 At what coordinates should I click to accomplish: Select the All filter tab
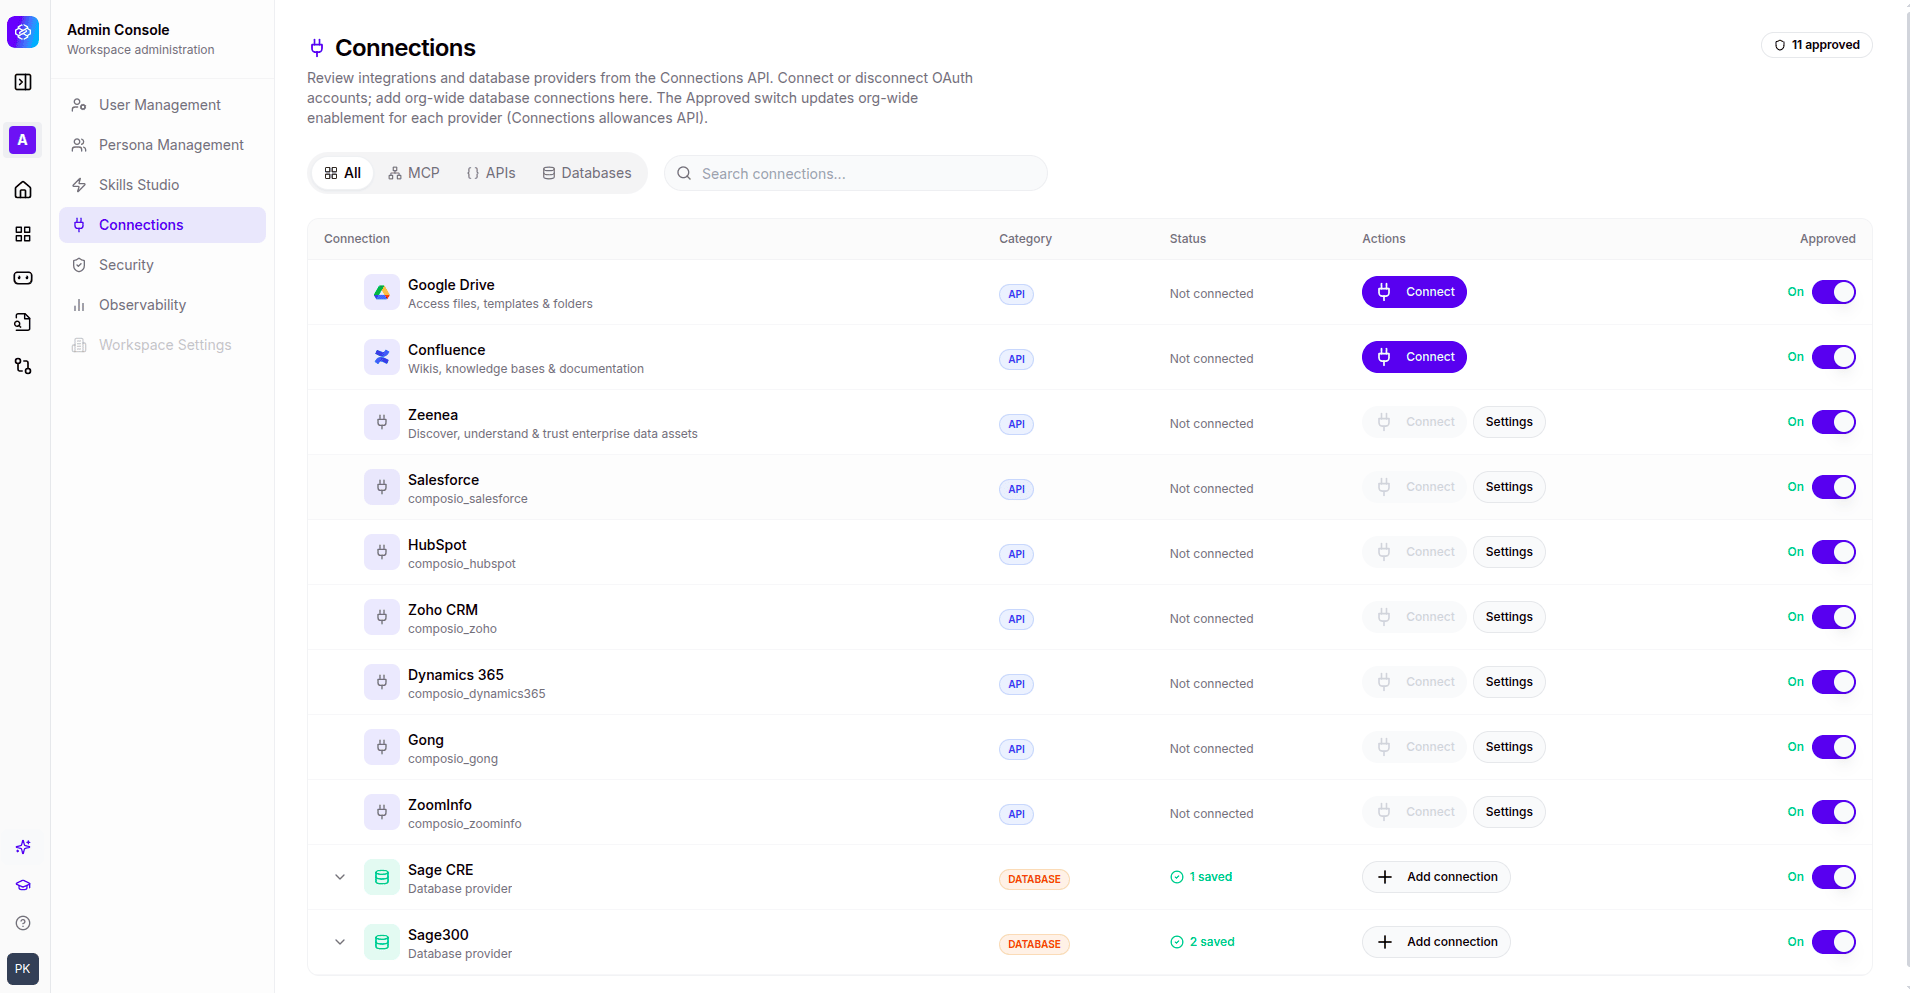pyautogui.click(x=343, y=173)
